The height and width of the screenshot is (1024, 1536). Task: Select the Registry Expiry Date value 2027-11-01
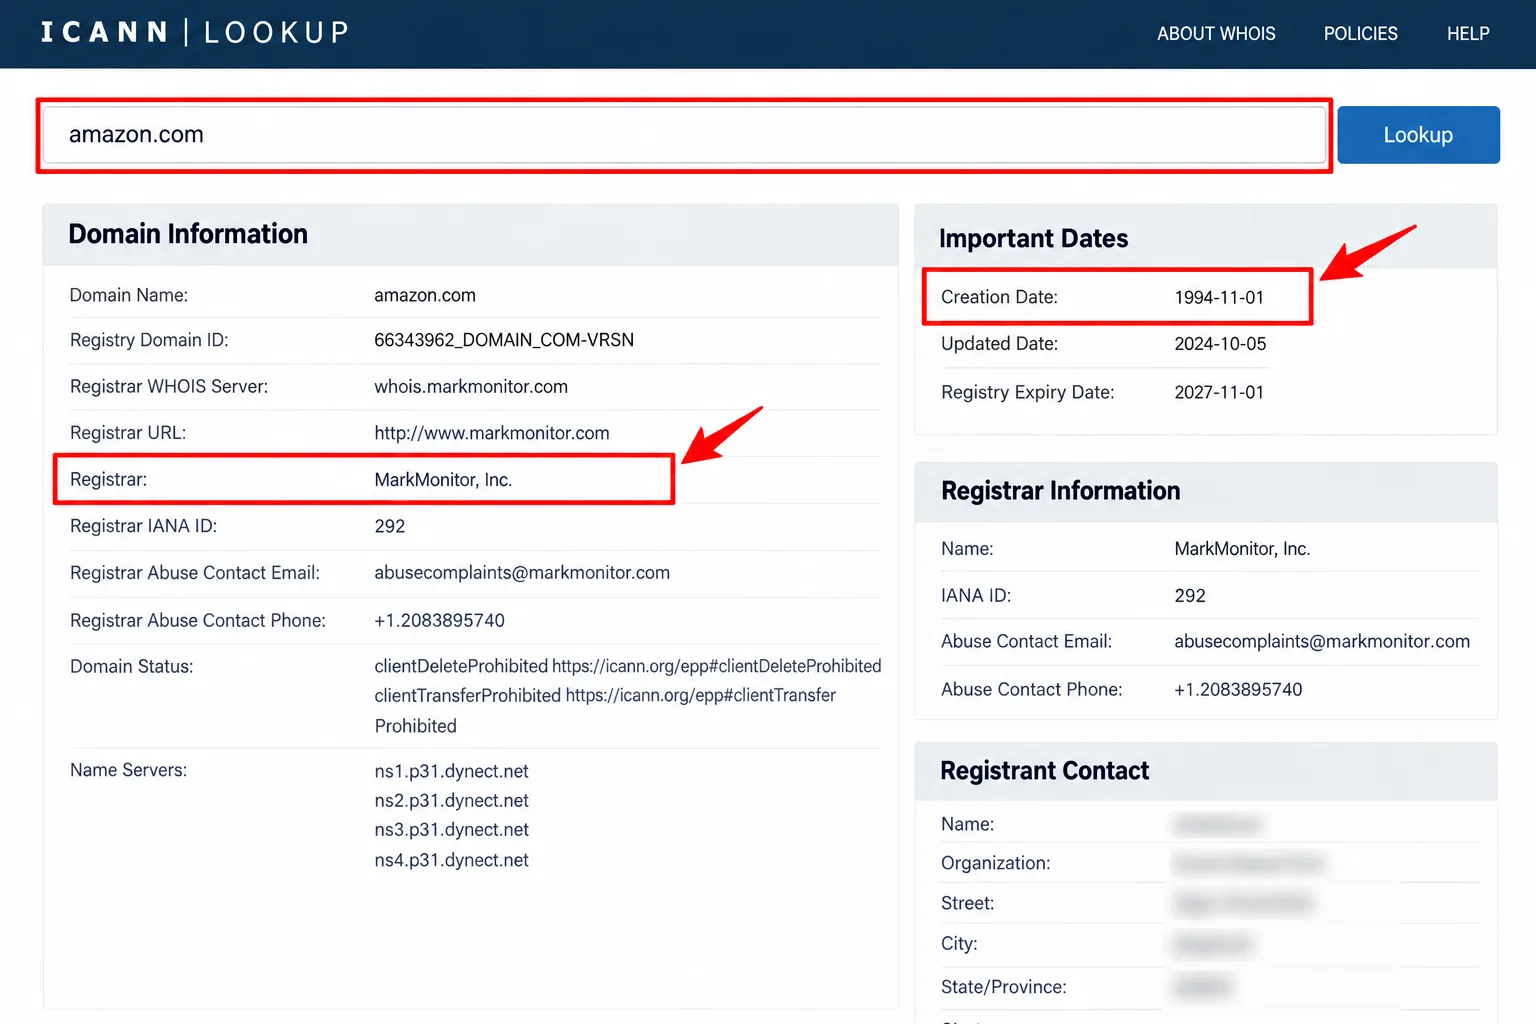point(1219,392)
